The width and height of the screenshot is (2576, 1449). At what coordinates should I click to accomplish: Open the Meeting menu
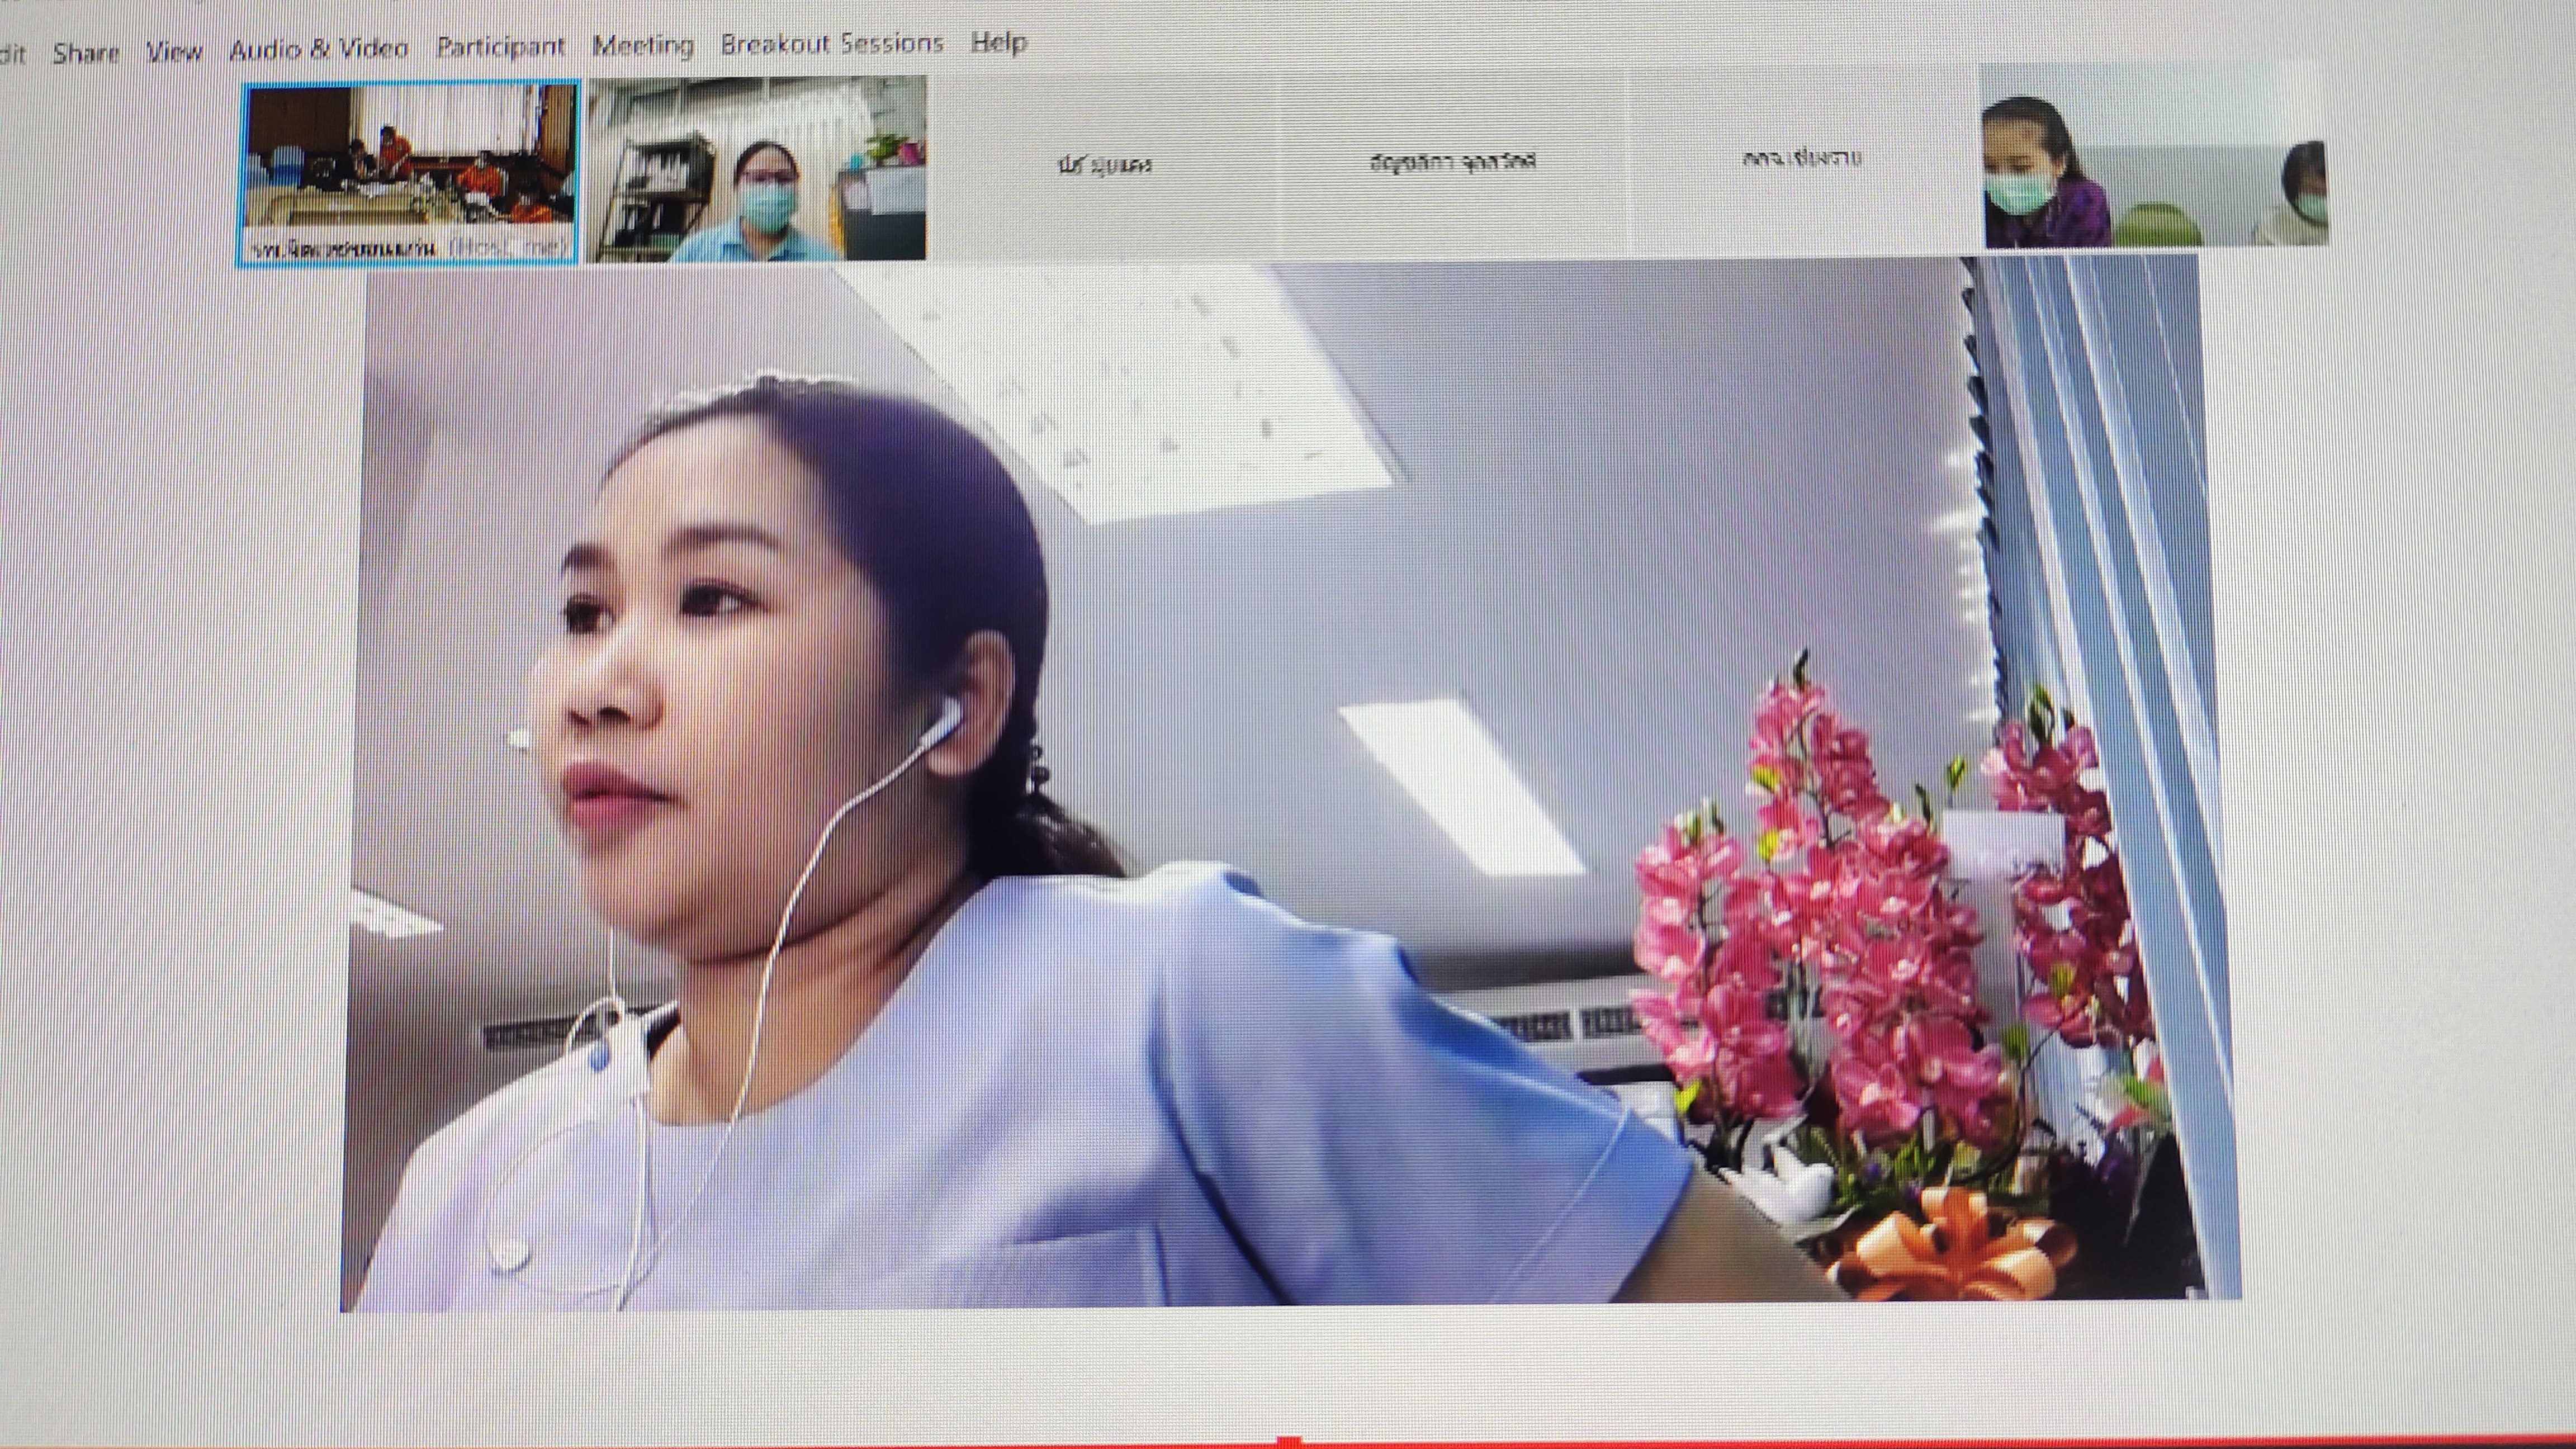[642, 45]
